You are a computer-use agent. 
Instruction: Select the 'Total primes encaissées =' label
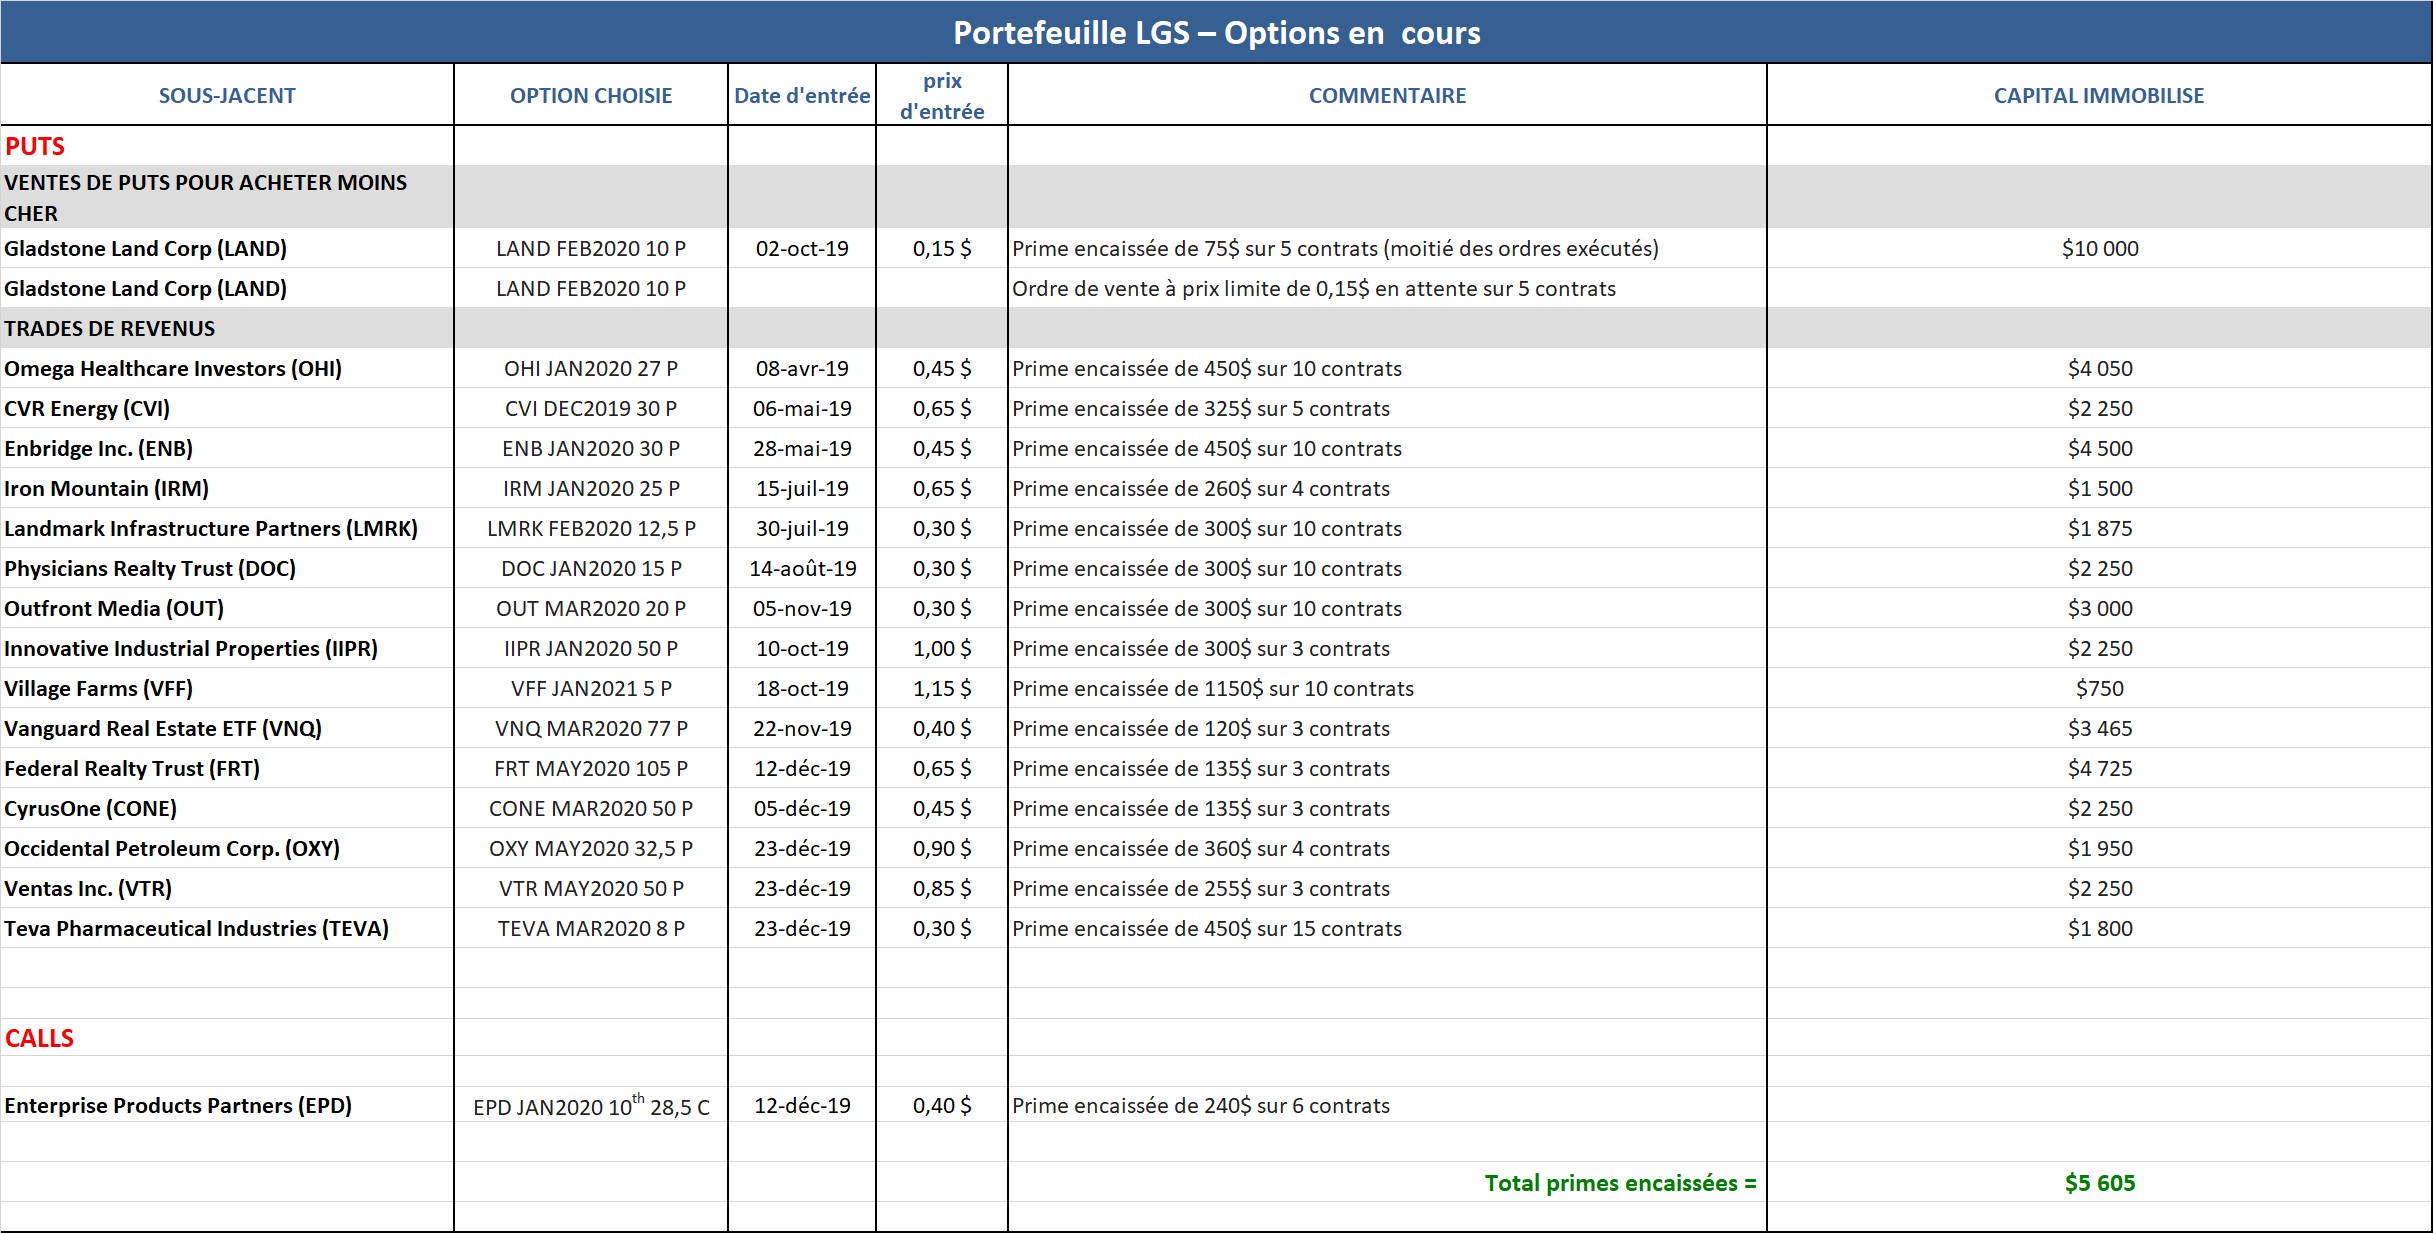(1620, 1183)
